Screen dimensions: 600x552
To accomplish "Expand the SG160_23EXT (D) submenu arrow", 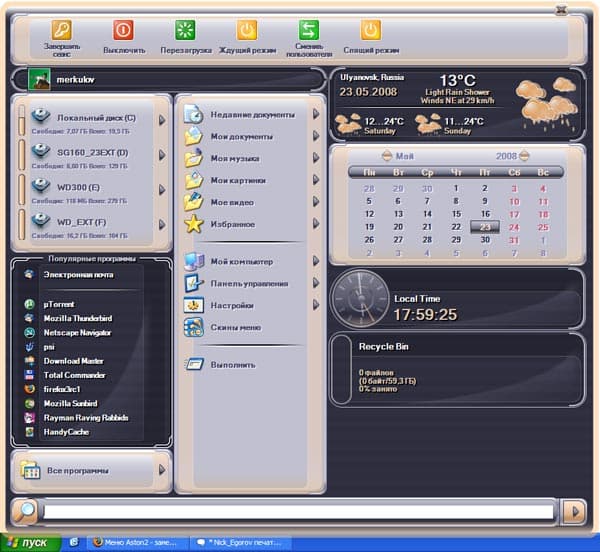I will tap(162, 155).
